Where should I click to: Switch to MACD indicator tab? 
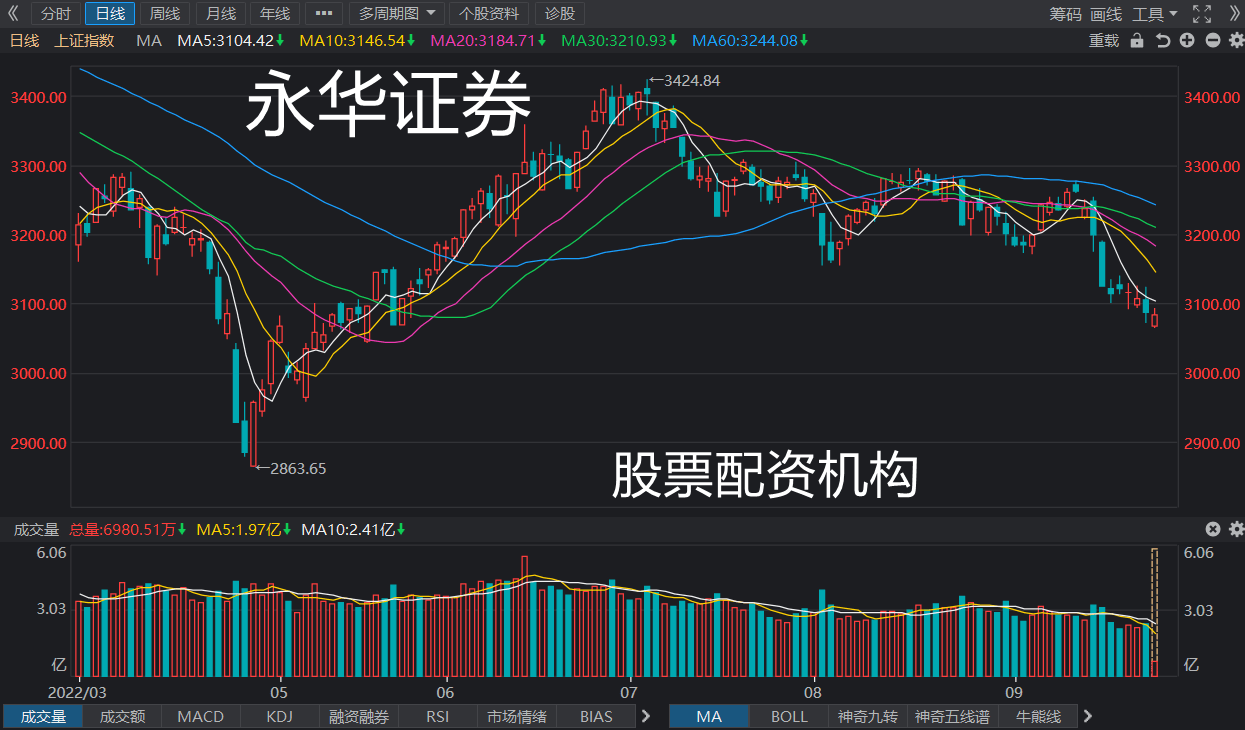tap(200, 716)
